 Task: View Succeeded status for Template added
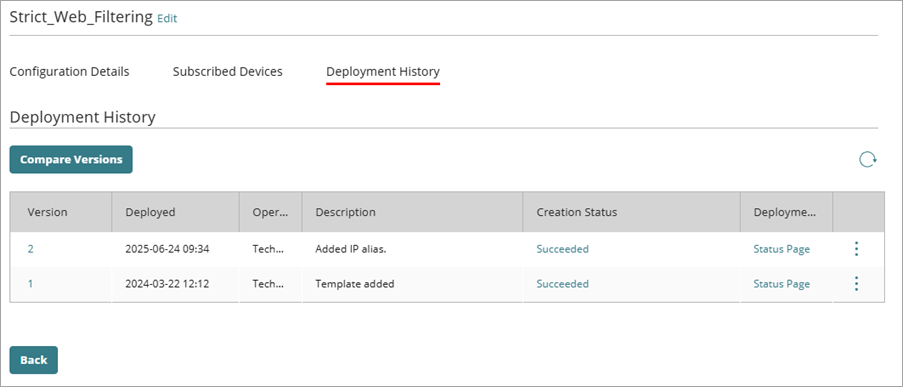[563, 284]
